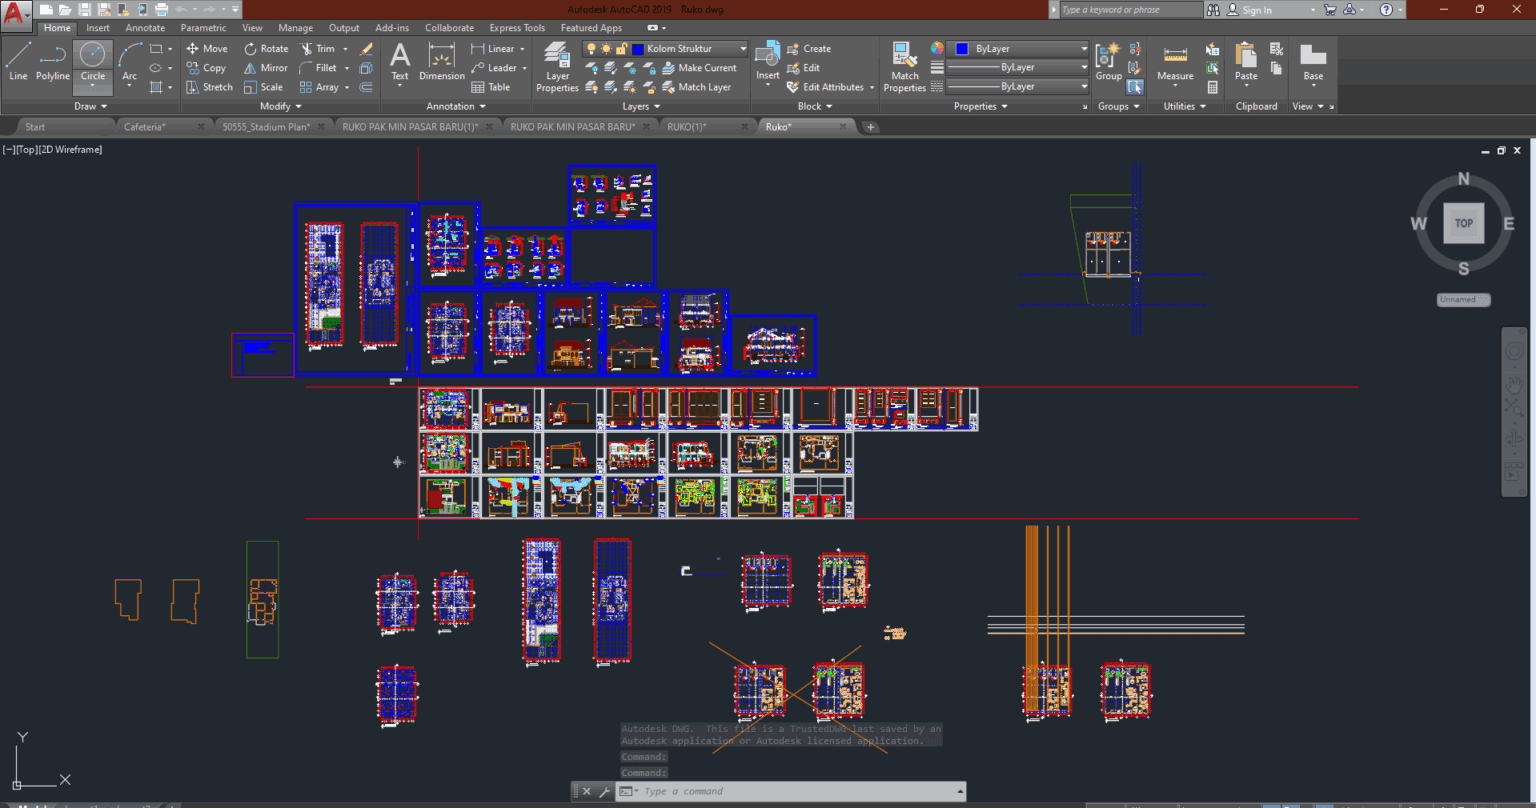Enable Quick Calculator in Utilities panel
Viewport: 1536px width, 808px height.
coord(1213,86)
